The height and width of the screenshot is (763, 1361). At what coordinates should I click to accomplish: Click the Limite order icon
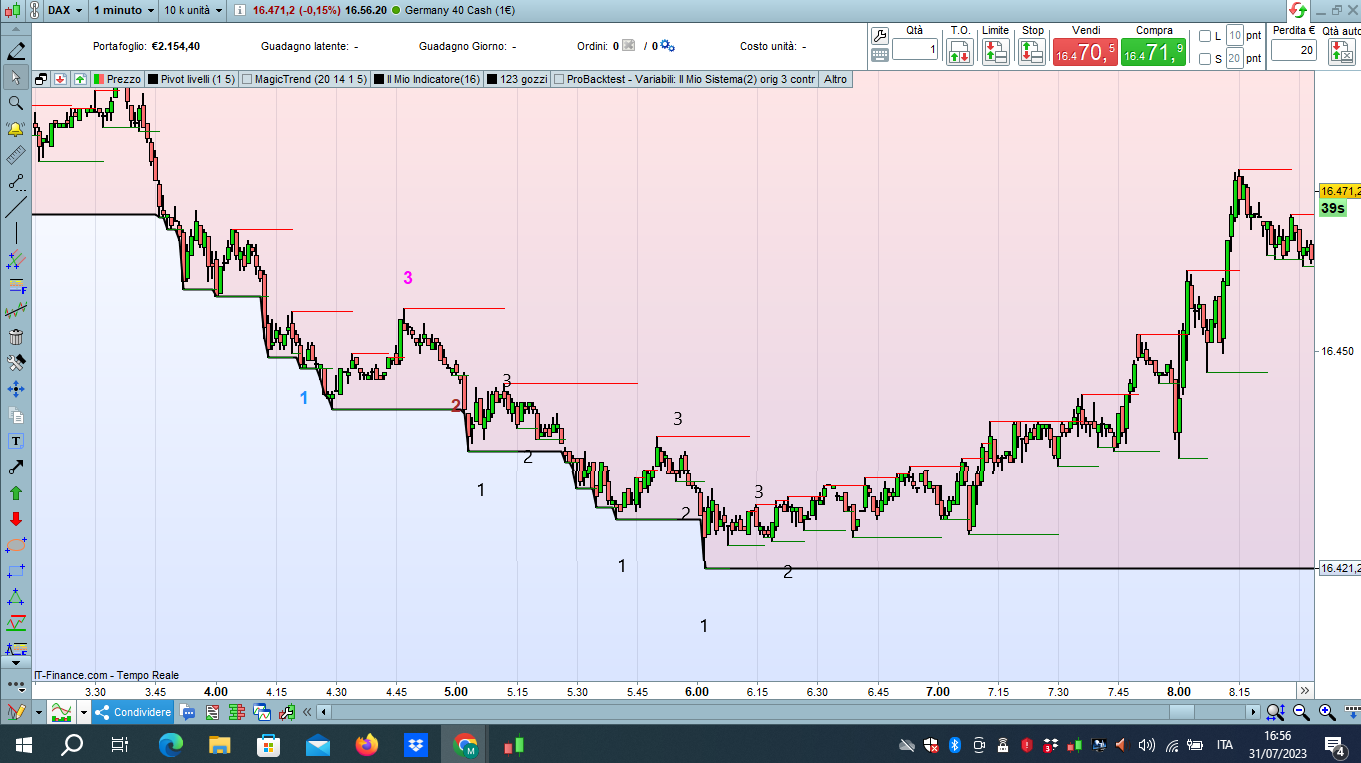pos(995,53)
